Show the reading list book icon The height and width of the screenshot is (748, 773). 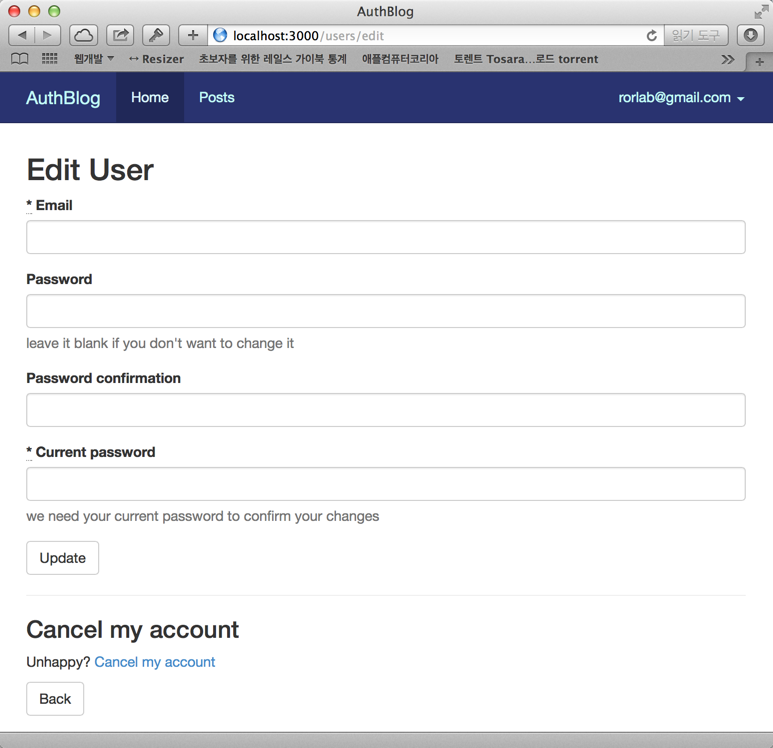point(19,59)
